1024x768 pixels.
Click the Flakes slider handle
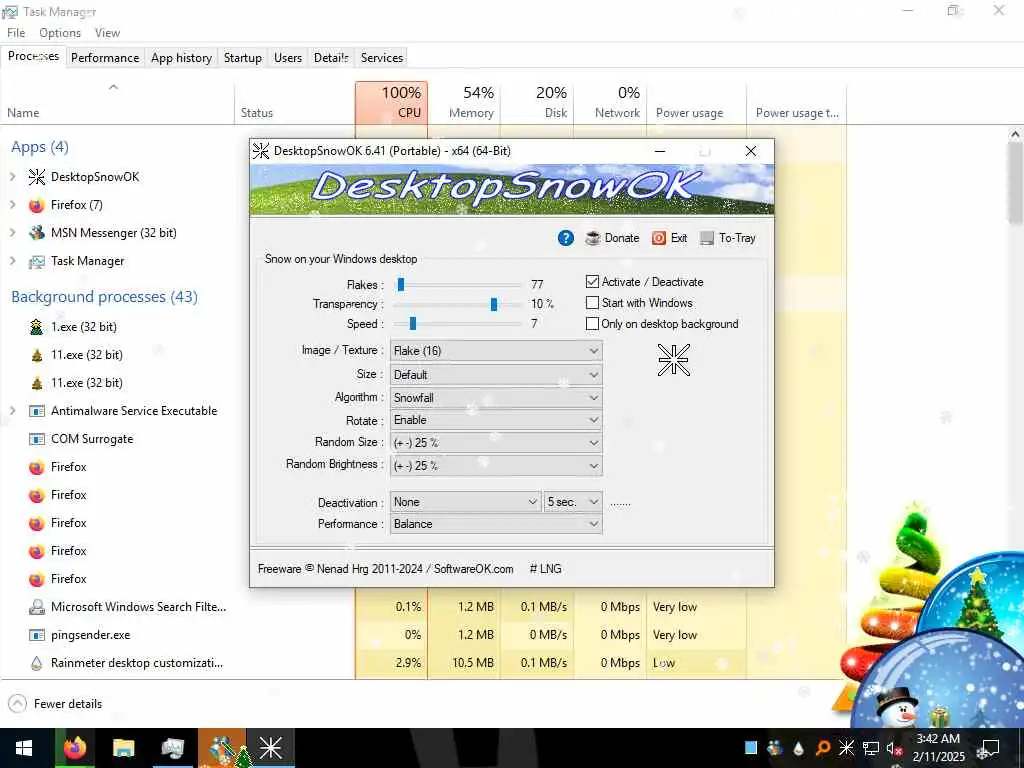coord(401,285)
